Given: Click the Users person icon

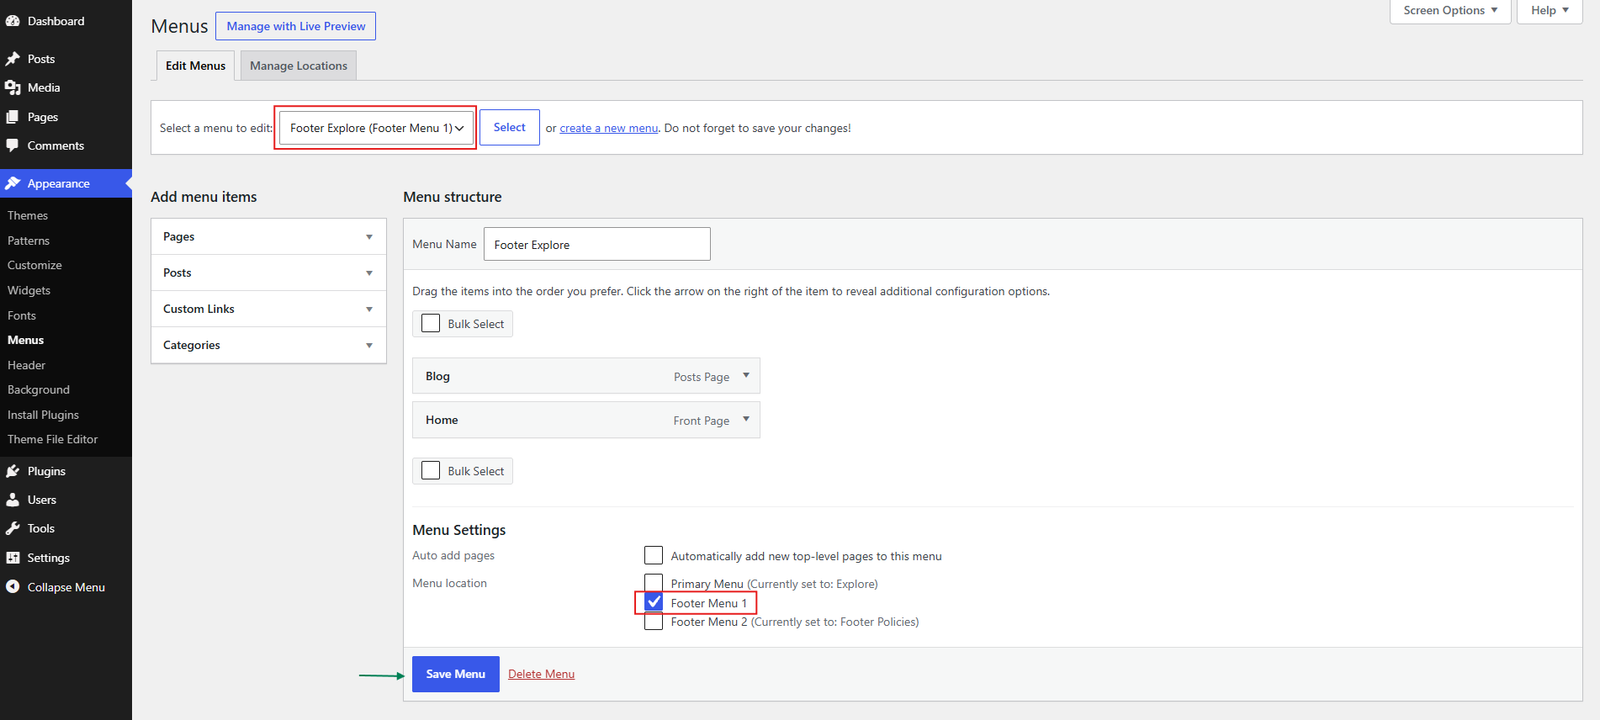Looking at the screenshot, I should coord(13,500).
